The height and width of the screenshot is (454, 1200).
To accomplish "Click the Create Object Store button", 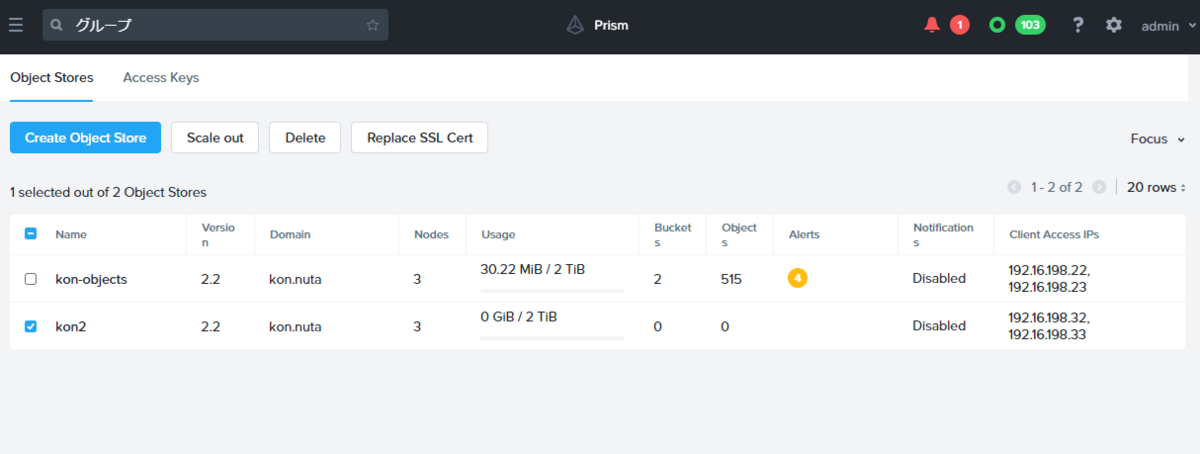I will pyautogui.click(x=85, y=138).
